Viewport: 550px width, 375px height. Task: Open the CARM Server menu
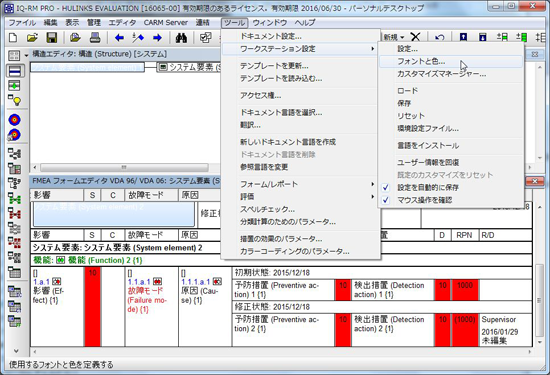(166, 23)
